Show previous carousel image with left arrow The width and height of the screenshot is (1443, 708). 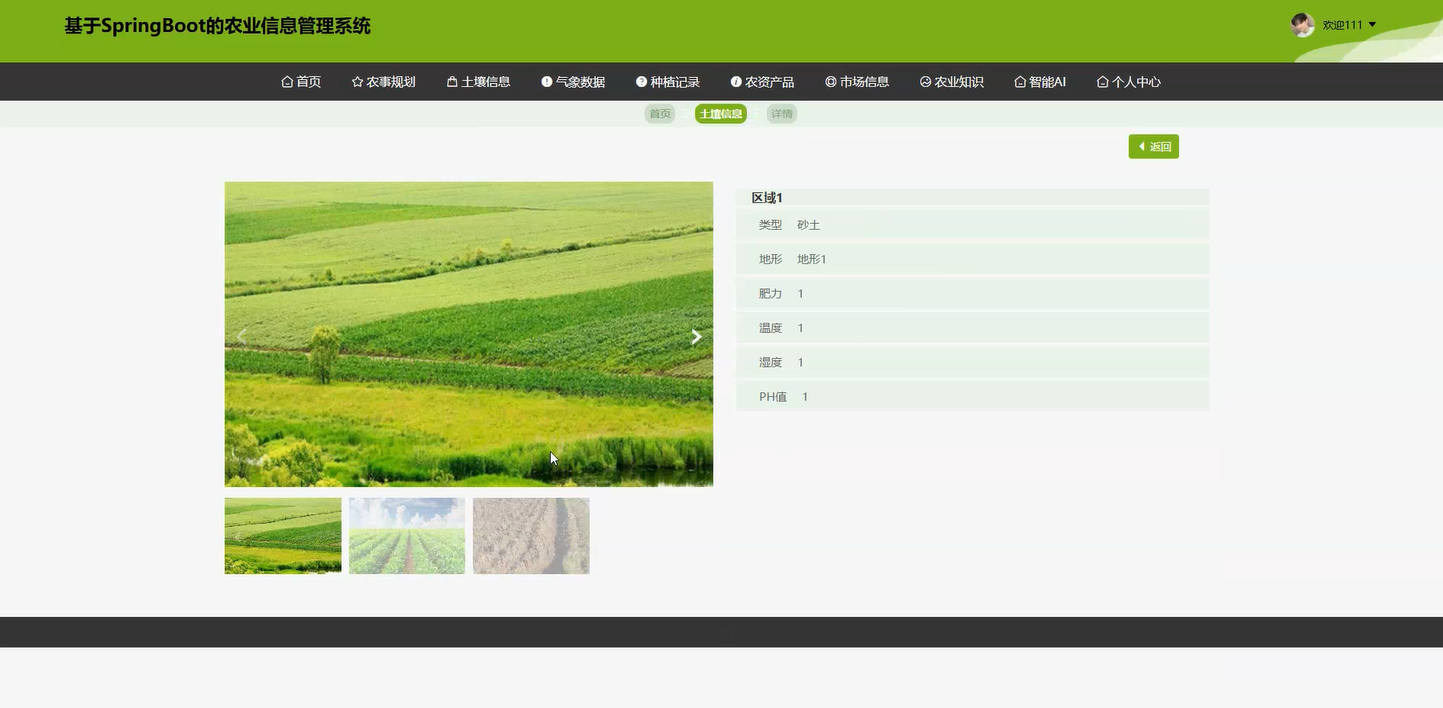coord(241,337)
